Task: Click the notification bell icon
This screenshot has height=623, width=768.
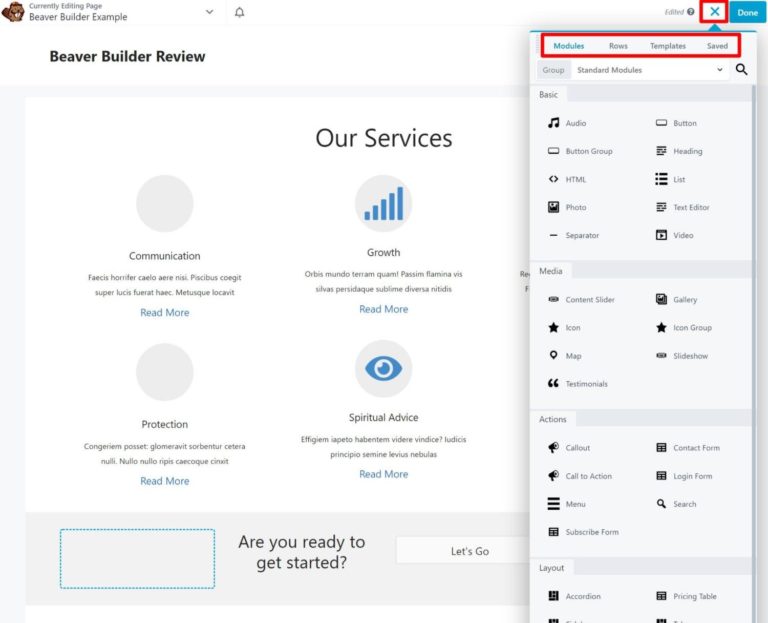Action: pos(239,12)
